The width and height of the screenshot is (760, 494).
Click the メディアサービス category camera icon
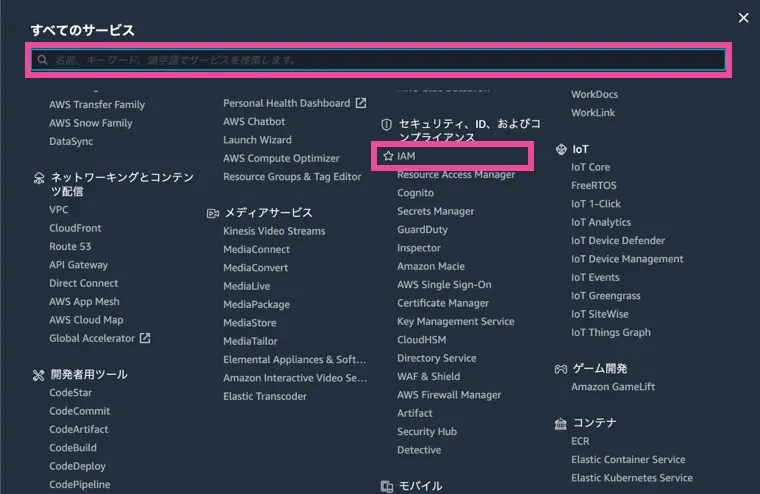tap(213, 213)
